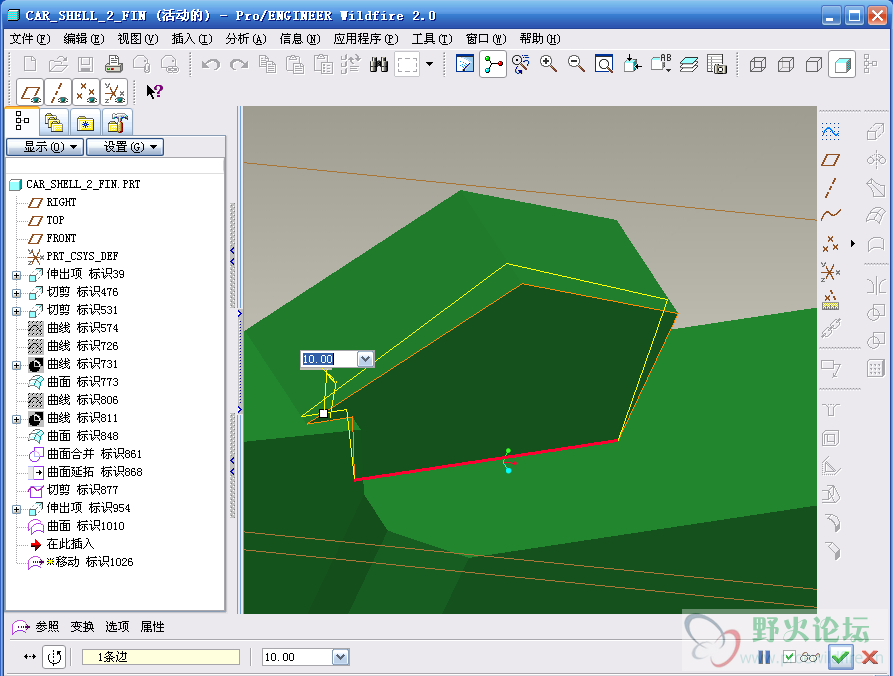Print using the printer icon
Screen dimensions: 893x676
click(x=113, y=64)
